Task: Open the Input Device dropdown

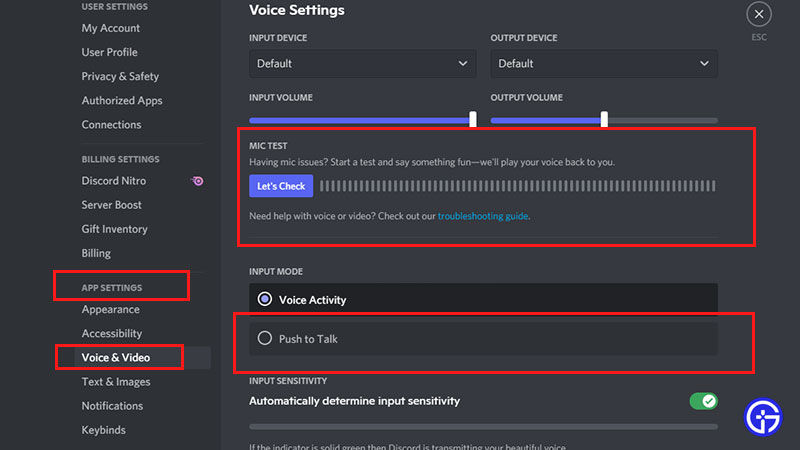Action: point(362,64)
